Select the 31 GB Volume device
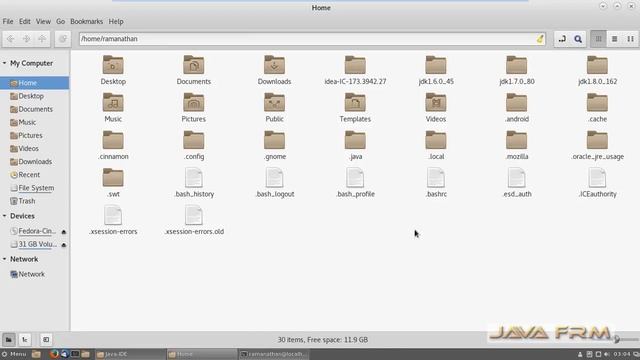 click(x=33, y=244)
